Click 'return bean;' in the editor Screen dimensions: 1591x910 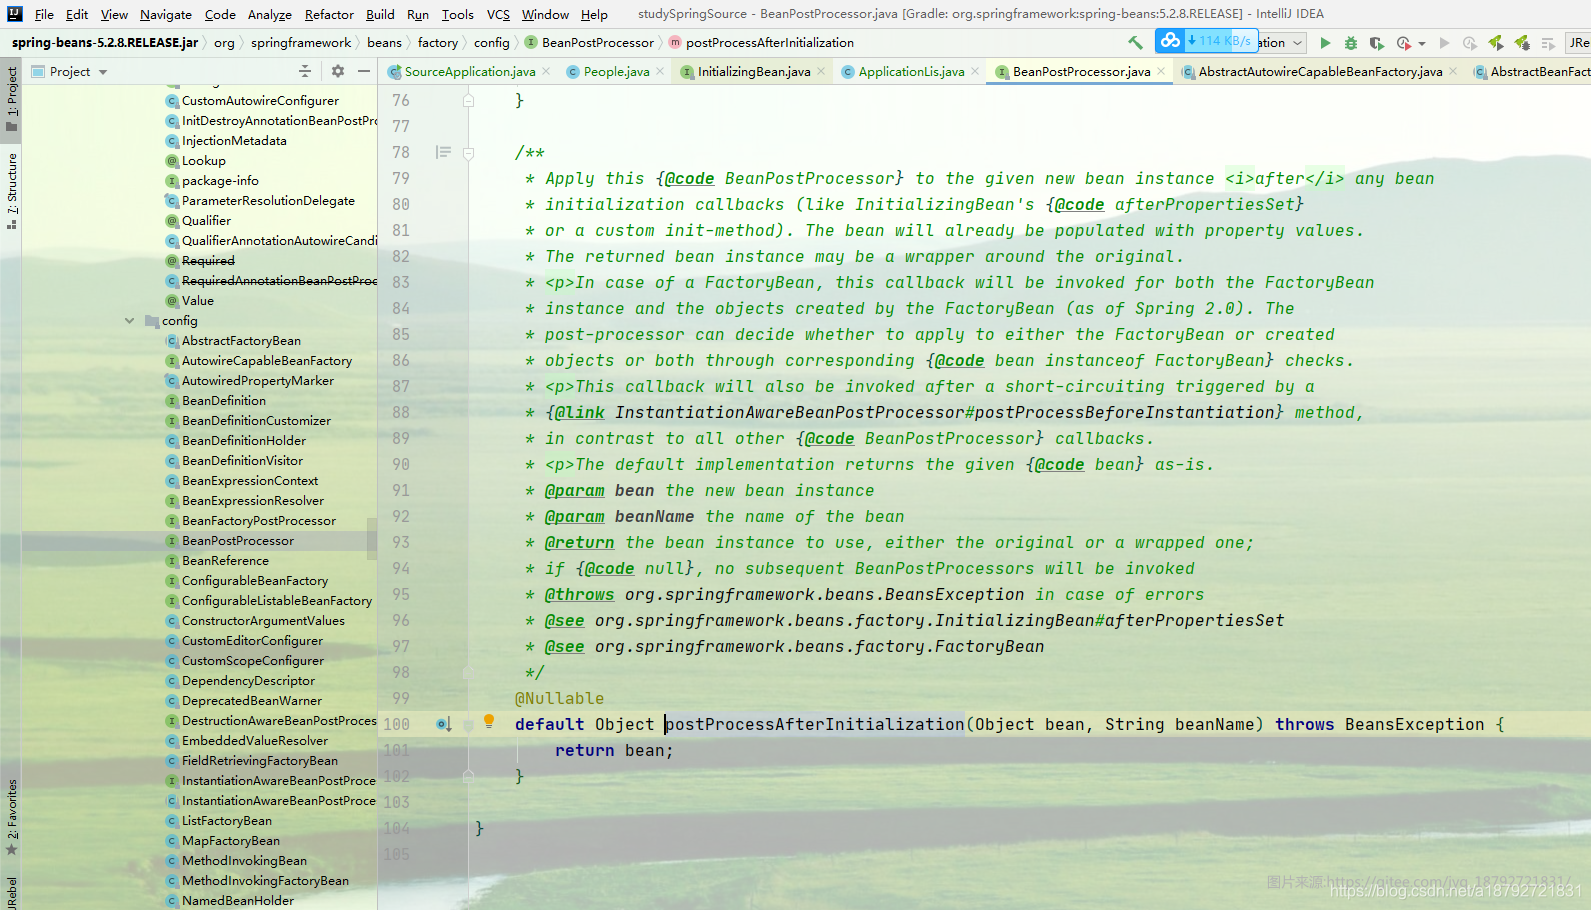[614, 750]
